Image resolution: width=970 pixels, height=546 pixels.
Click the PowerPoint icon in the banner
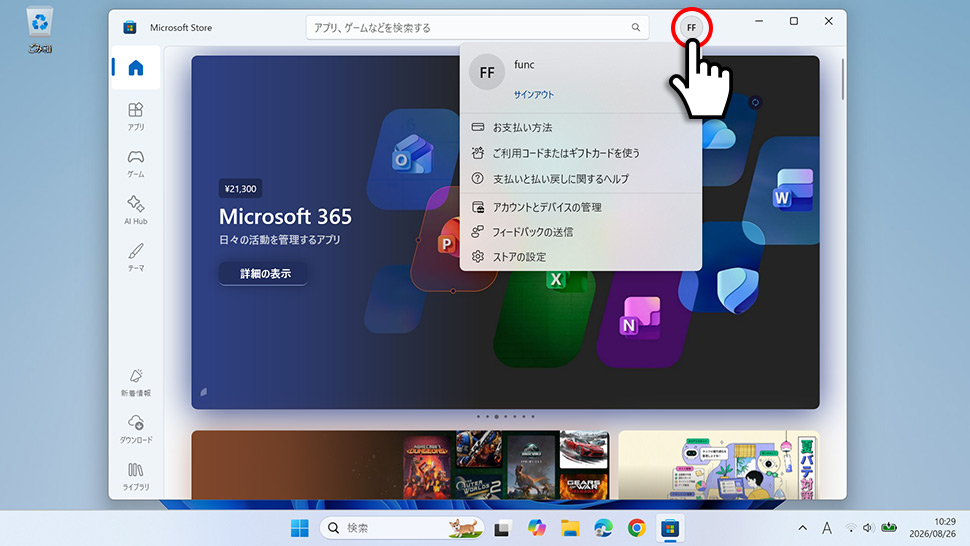click(x=450, y=238)
